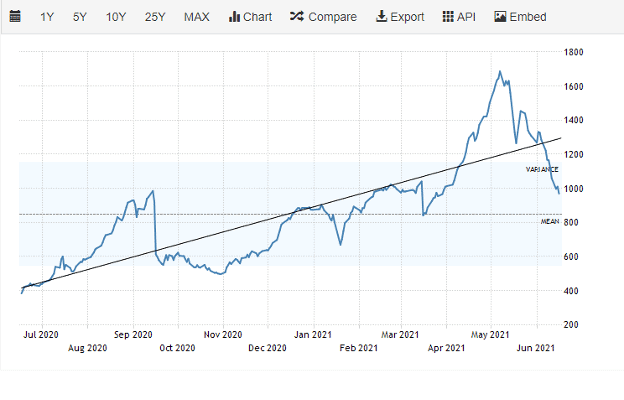
Task: Click the Nov 2020 axis label
Action: tap(223, 335)
